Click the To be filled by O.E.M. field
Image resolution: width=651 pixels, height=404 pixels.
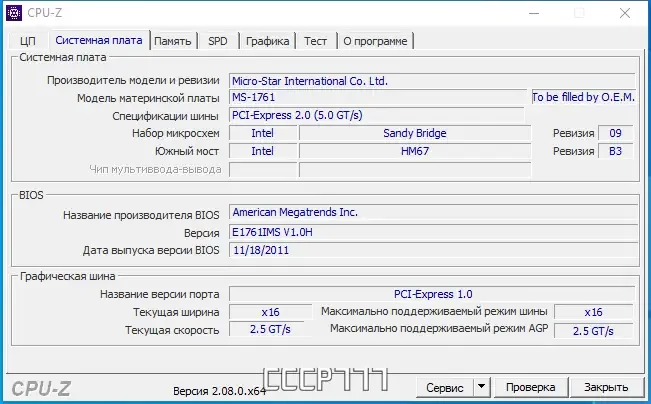tap(583, 97)
